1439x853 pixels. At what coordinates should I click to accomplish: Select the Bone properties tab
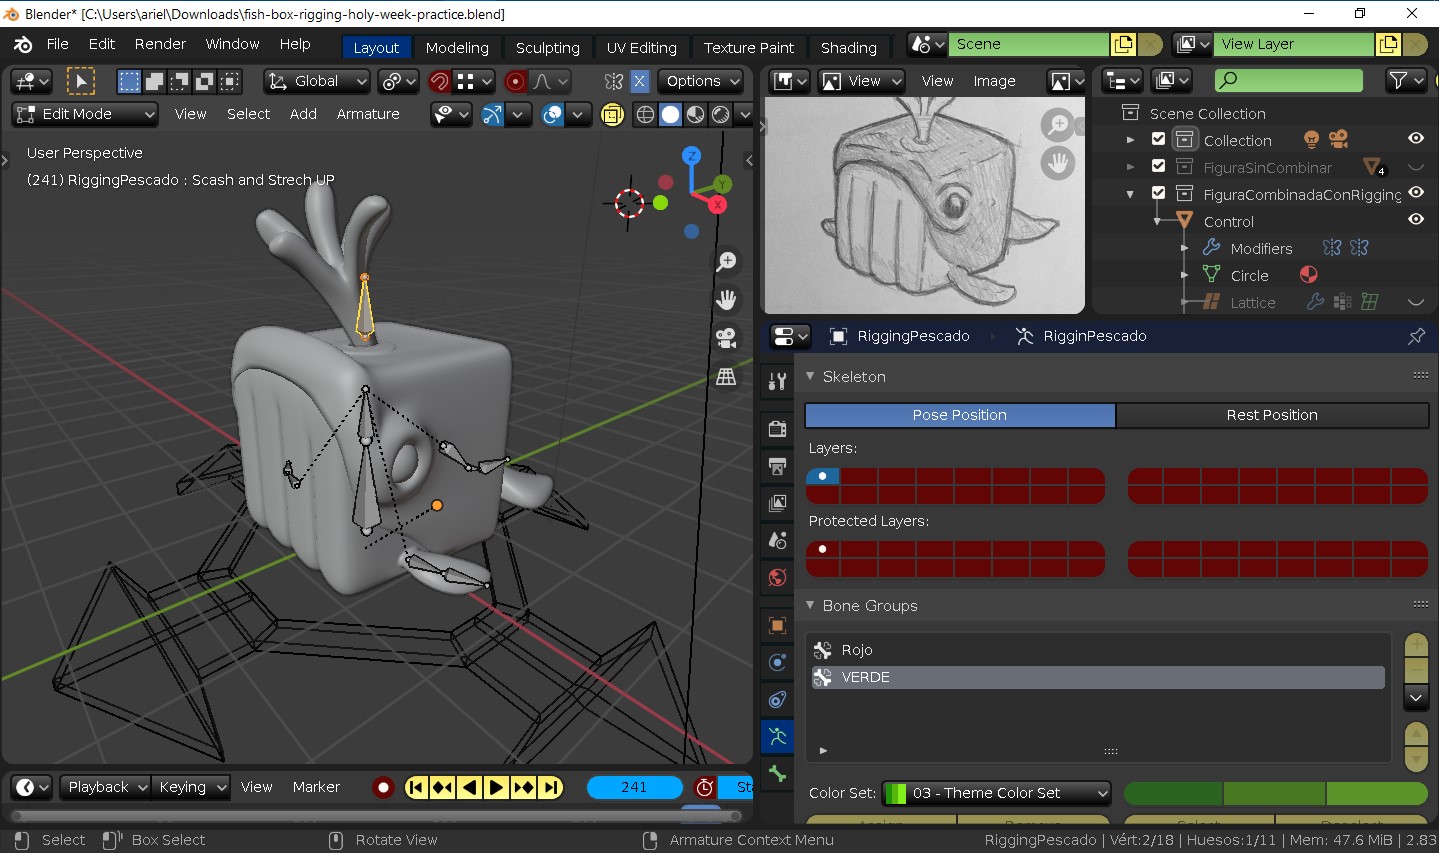777,773
